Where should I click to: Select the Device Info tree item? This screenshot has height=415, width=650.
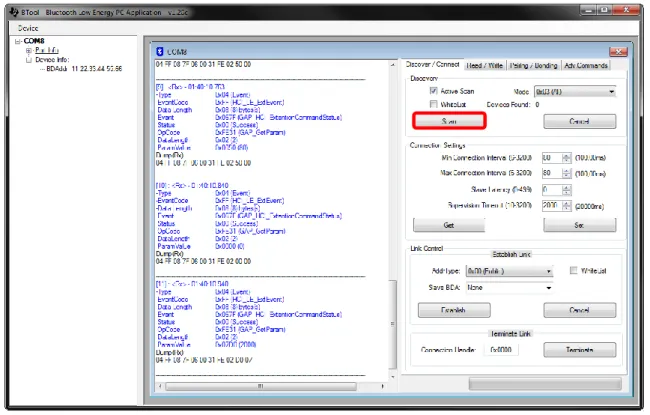(52, 59)
